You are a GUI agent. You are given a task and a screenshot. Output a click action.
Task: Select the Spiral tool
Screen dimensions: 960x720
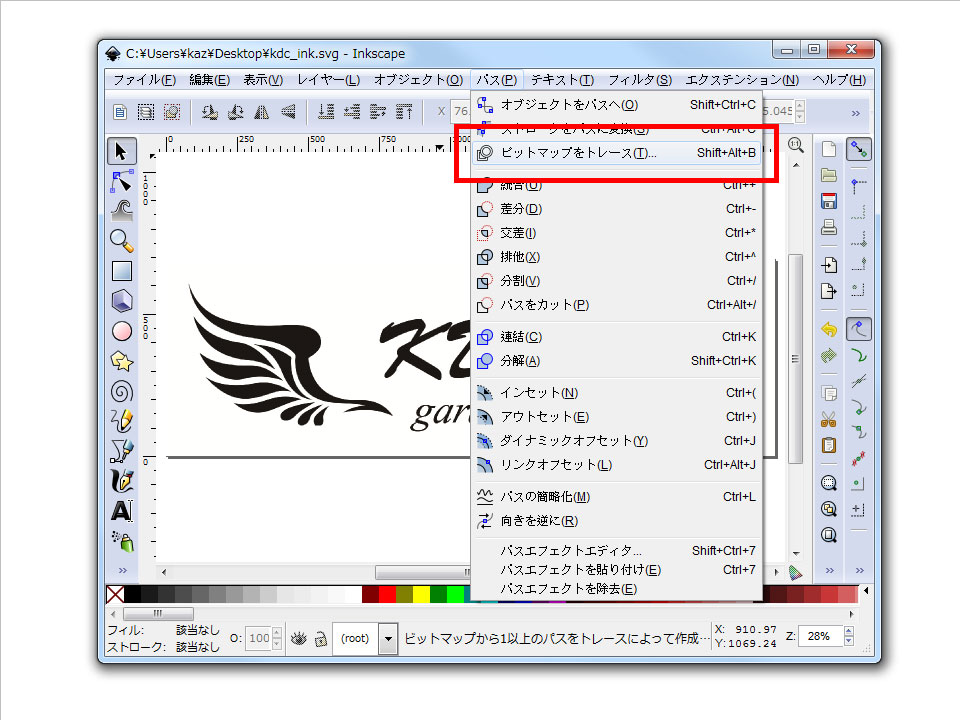click(x=121, y=391)
